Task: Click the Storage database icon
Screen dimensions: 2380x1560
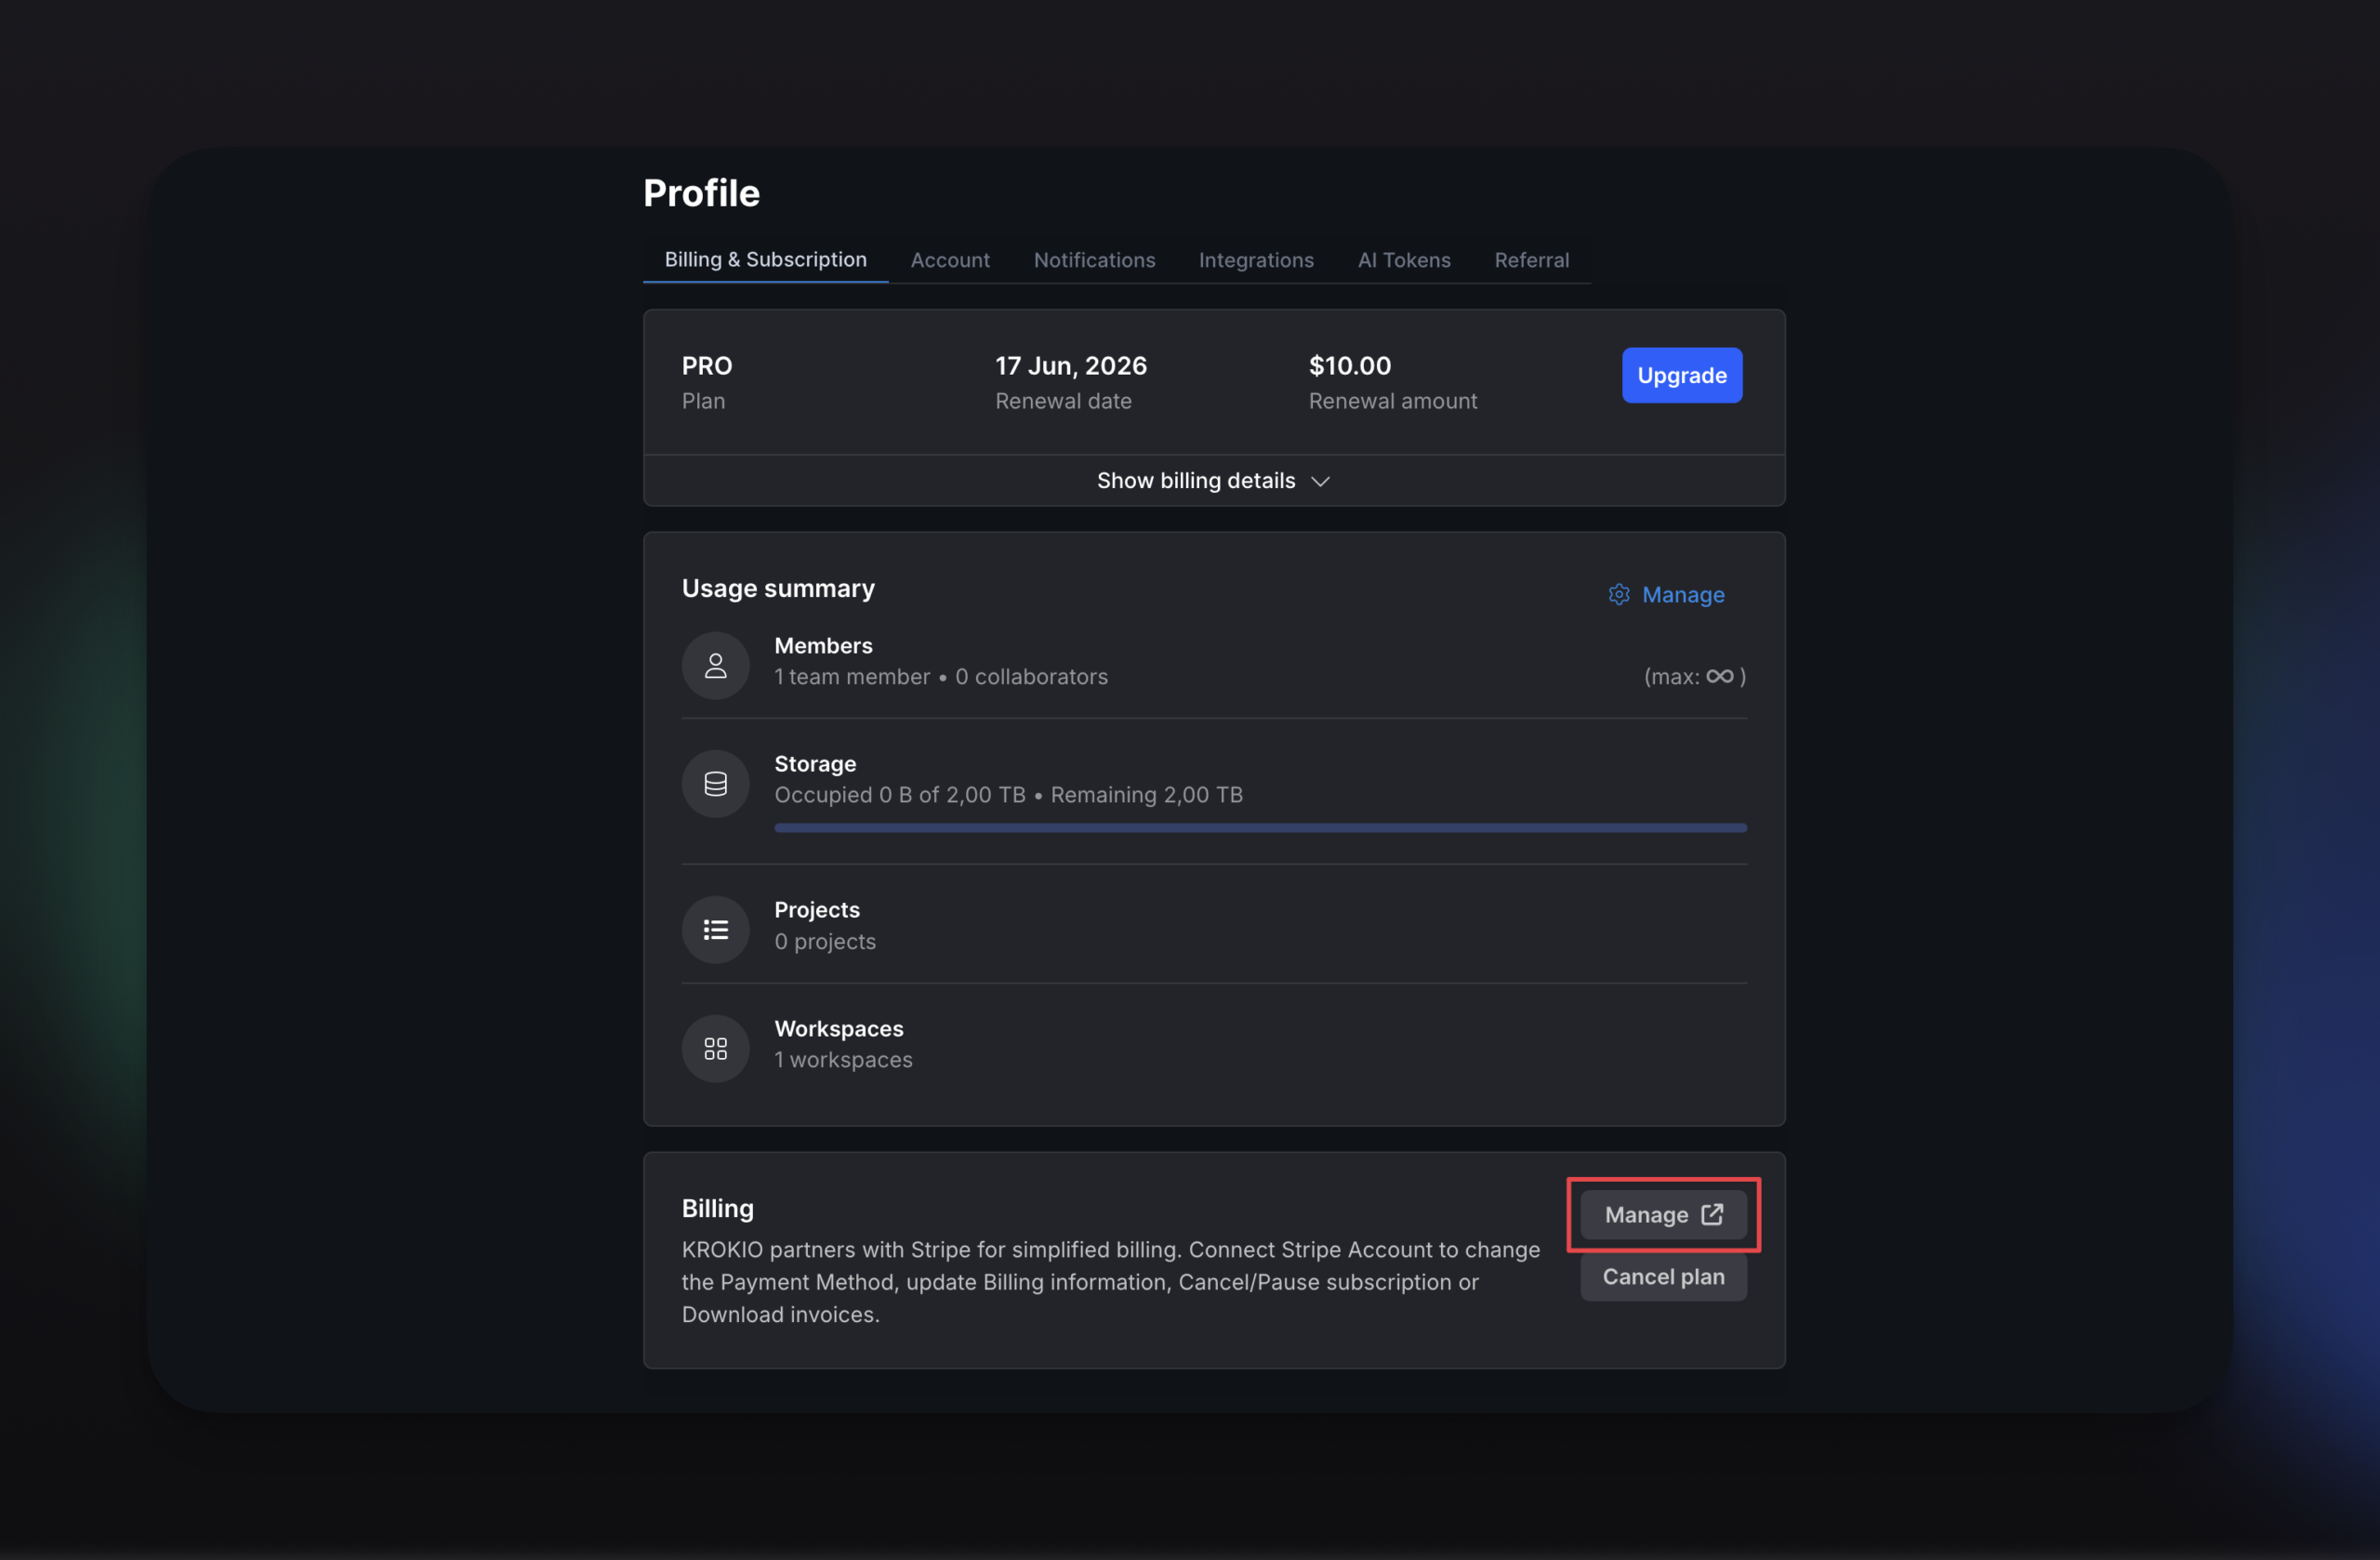Action: coord(715,783)
